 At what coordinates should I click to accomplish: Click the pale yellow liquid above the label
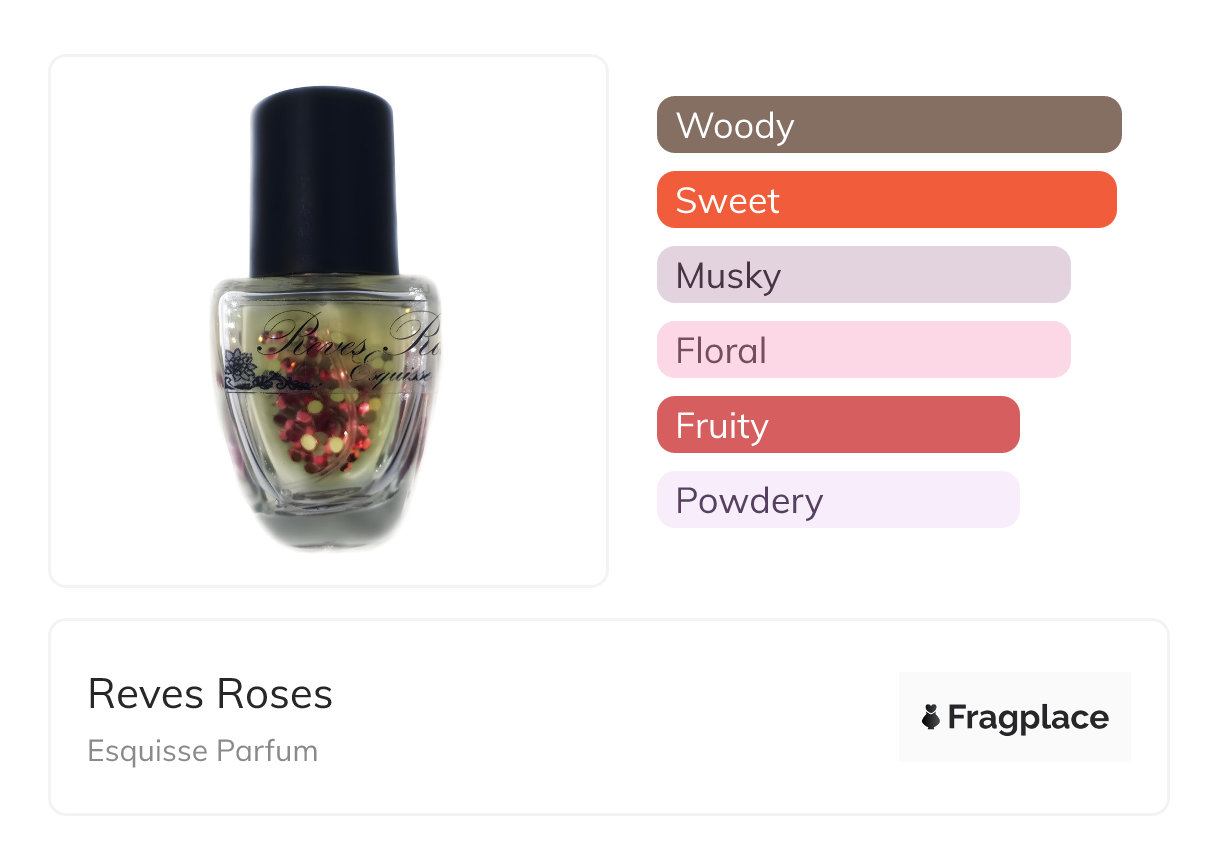[x=330, y=300]
